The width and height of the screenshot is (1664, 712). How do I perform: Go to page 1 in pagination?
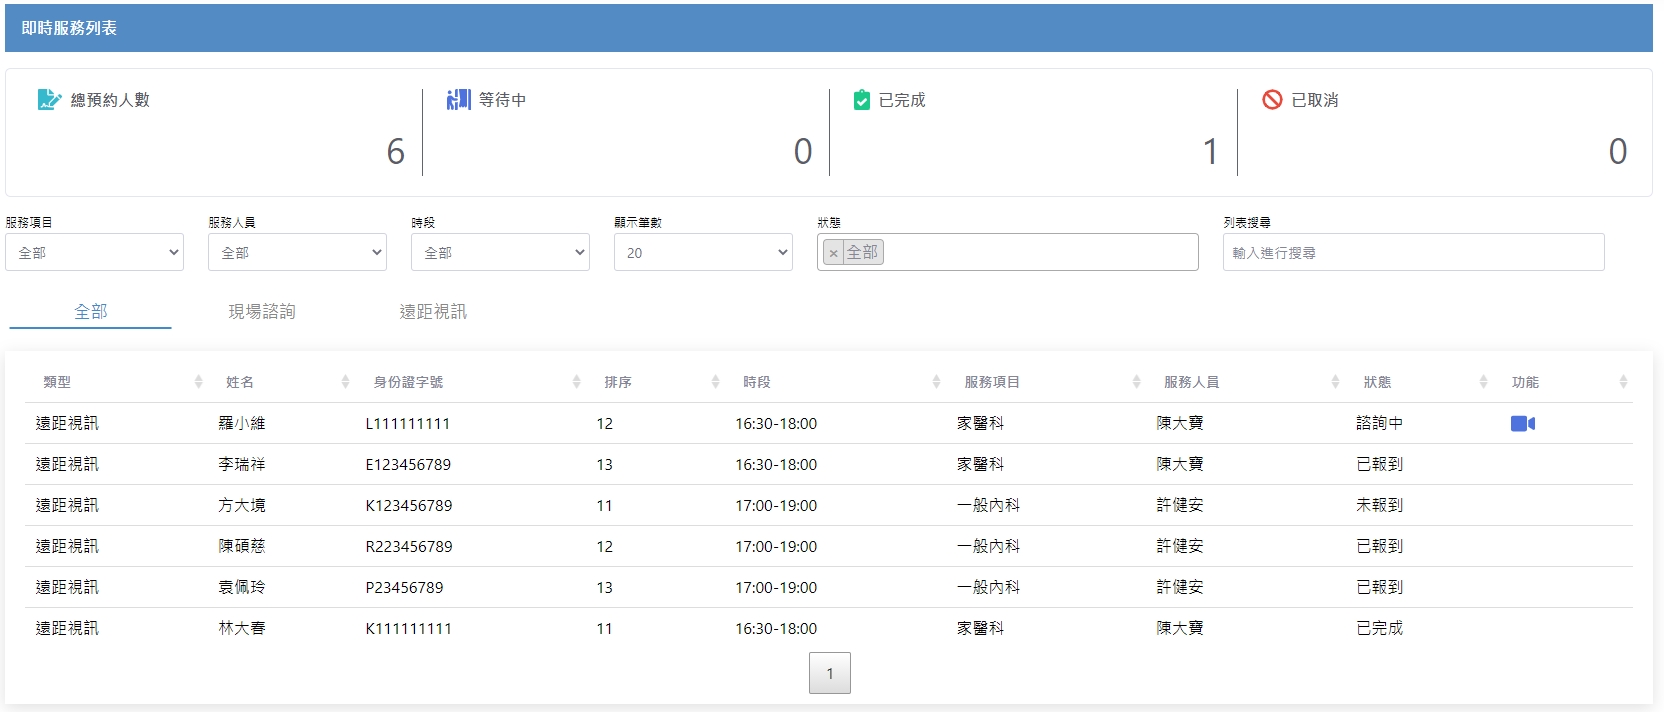[830, 673]
